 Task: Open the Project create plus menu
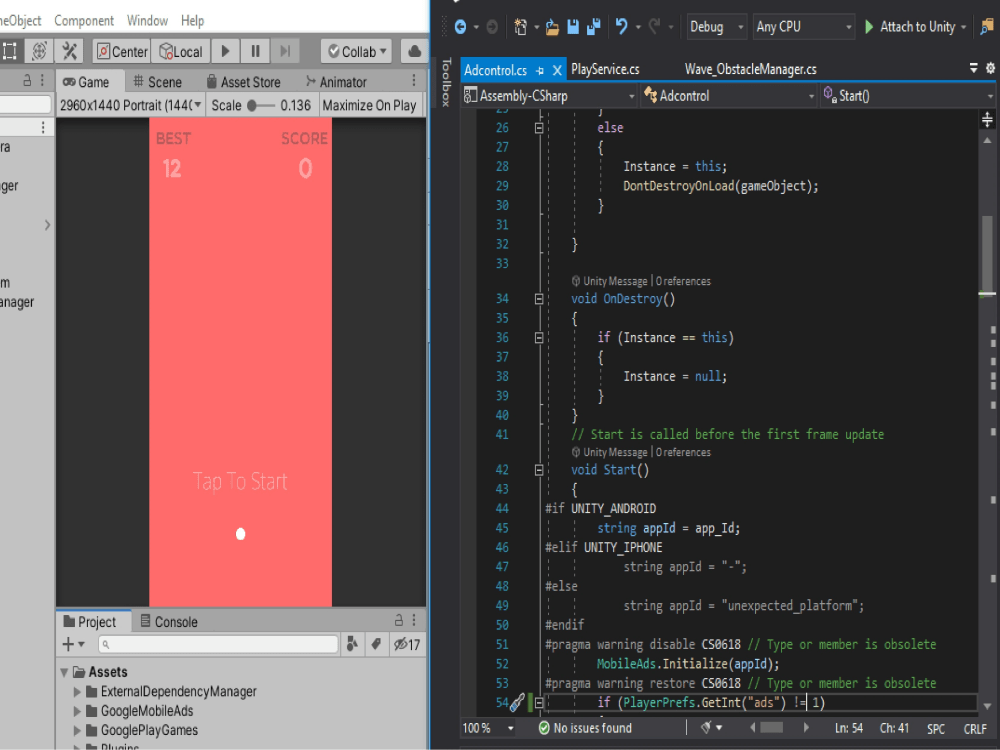pos(73,645)
